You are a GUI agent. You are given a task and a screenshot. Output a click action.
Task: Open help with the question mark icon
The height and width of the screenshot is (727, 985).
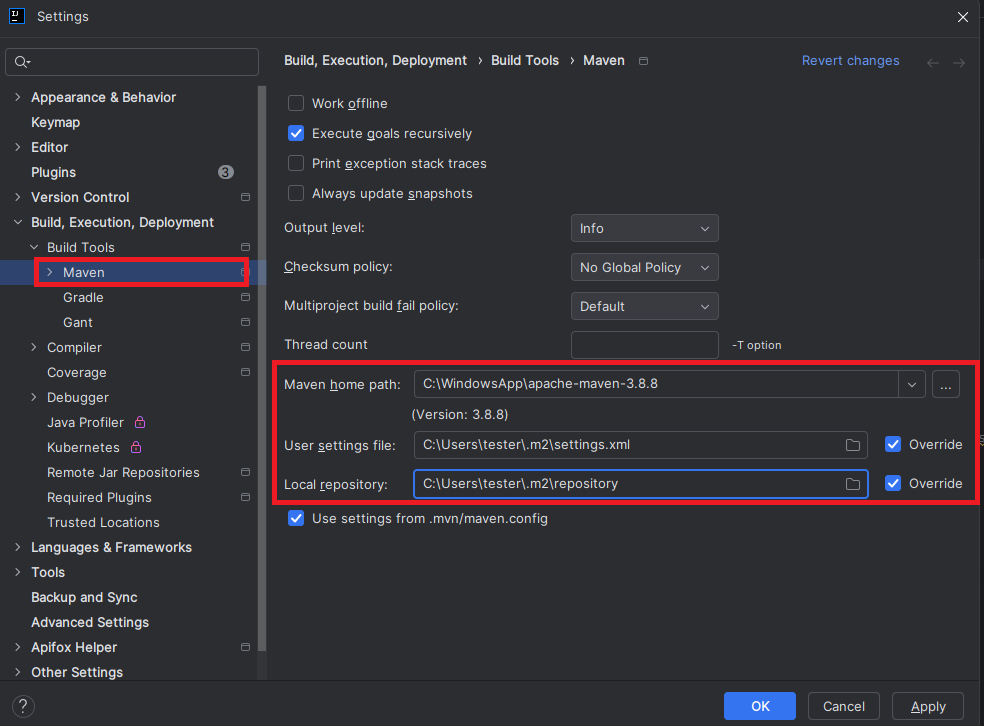click(23, 706)
